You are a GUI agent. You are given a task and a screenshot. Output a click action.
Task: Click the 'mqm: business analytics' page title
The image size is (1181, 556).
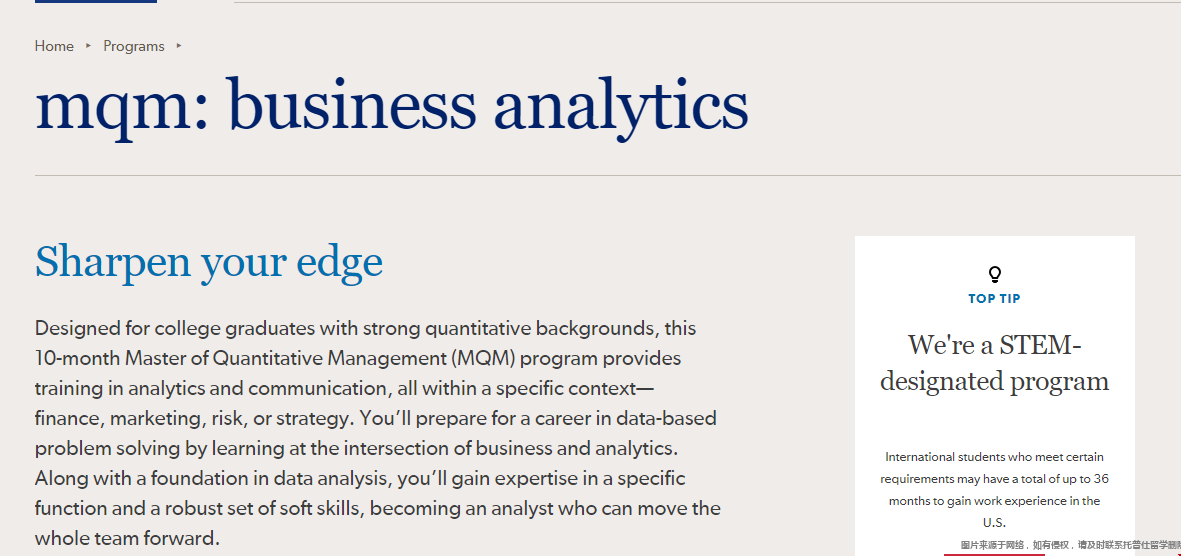[x=392, y=105]
